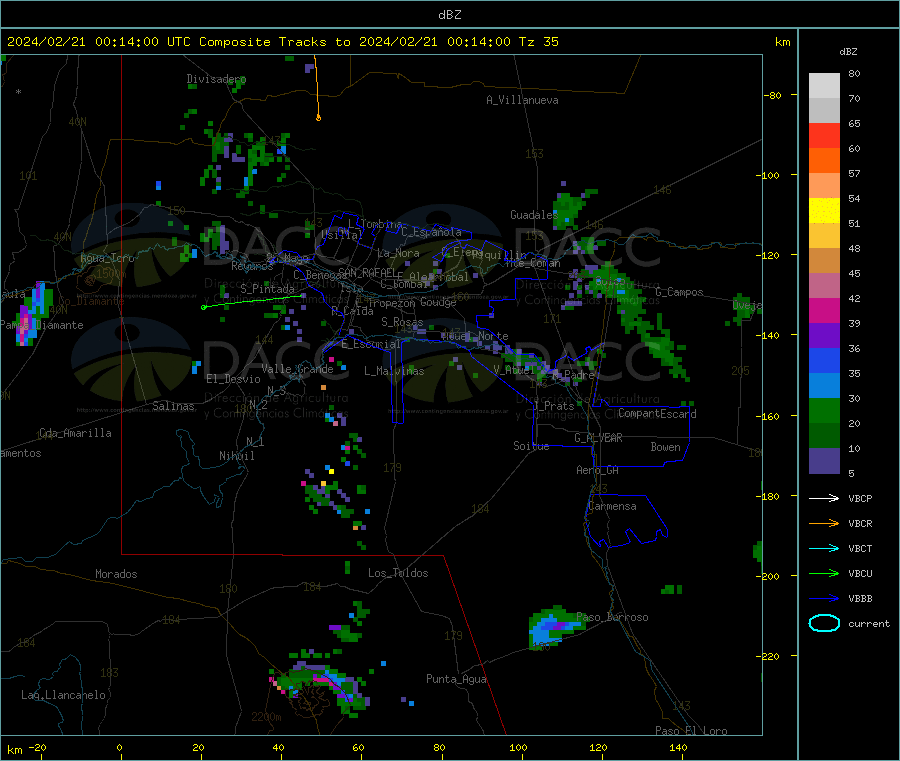The image size is (900, 761).
Task: Click the -80 km y-axis tick label
Action: click(x=771, y=95)
